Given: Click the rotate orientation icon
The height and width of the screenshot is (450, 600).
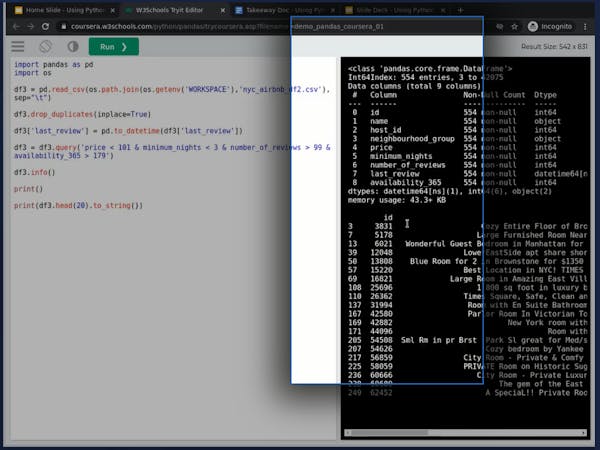Looking at the screenshot, I should pyautogui.click(x=46, y=47).
